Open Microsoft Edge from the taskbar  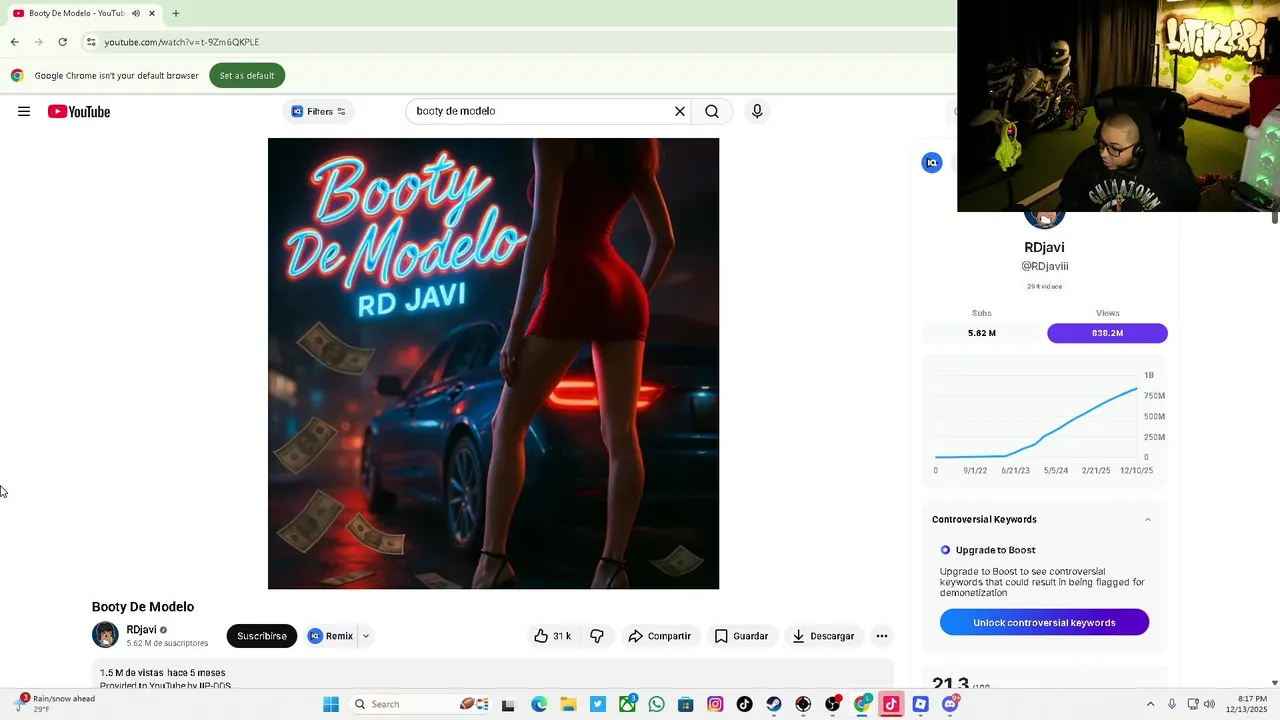pyautogui.click(x=538, y=704)
